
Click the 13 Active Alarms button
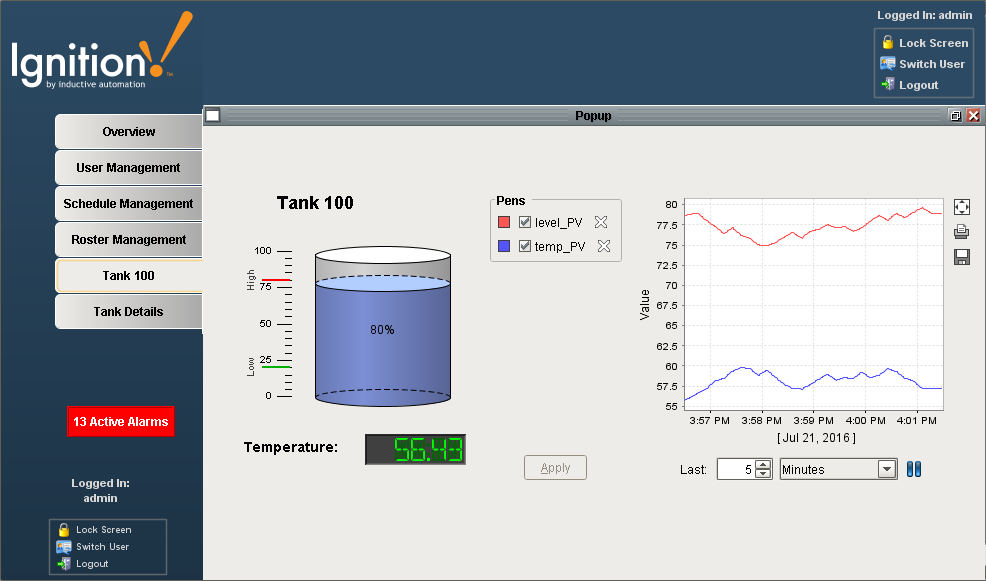pos(121,422)
